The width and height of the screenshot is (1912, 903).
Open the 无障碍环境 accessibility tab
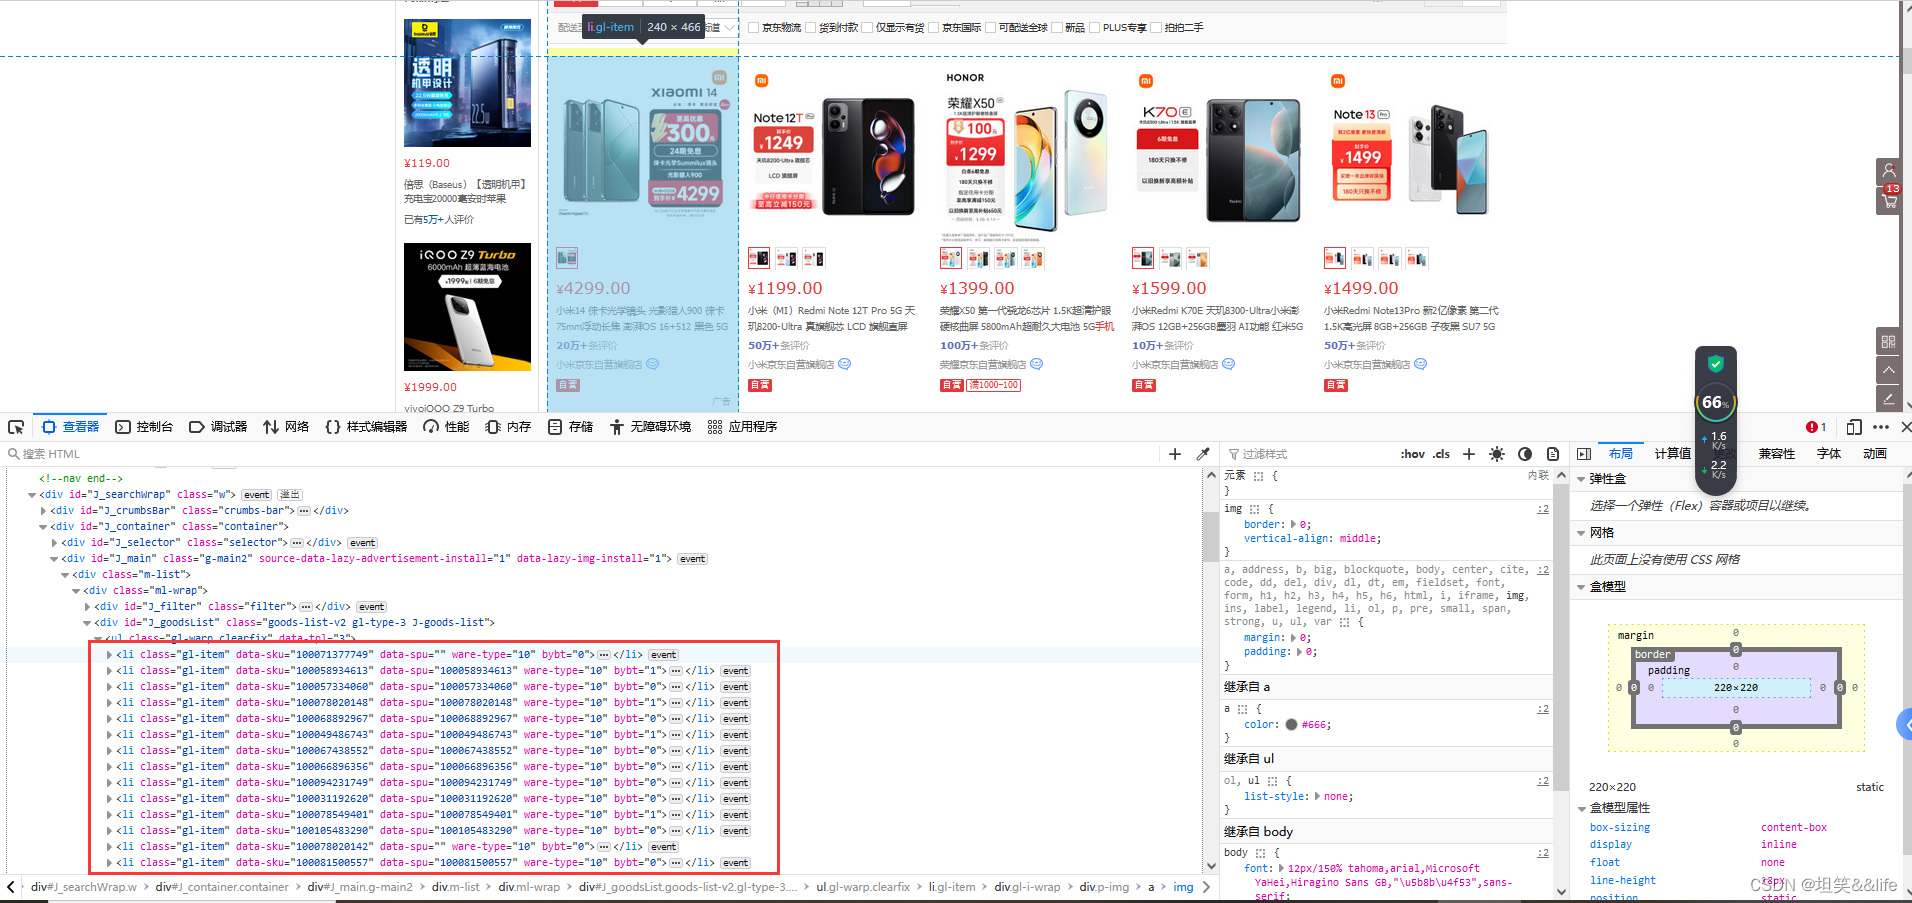650,427
